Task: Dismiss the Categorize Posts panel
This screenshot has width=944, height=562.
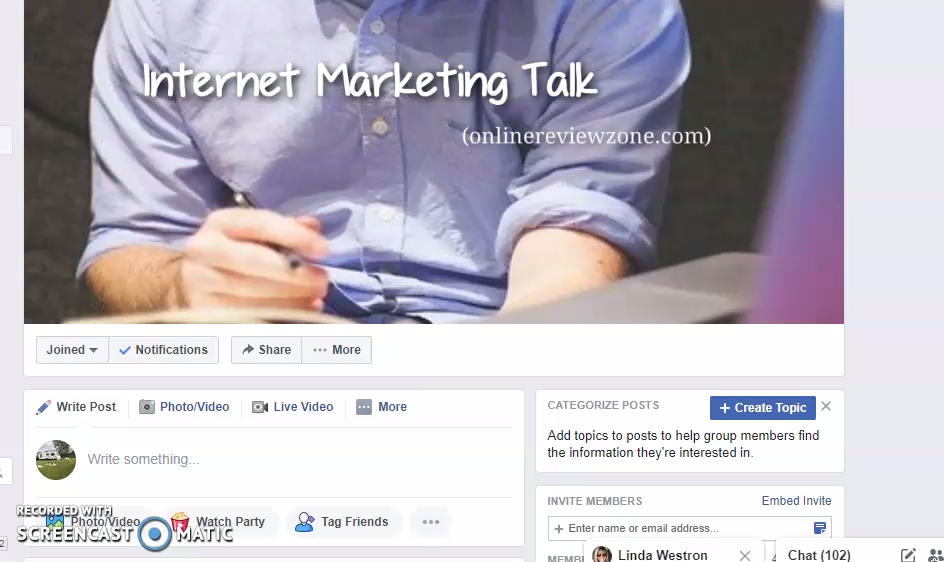Action: pyautogui.click(x=826, y=407)
